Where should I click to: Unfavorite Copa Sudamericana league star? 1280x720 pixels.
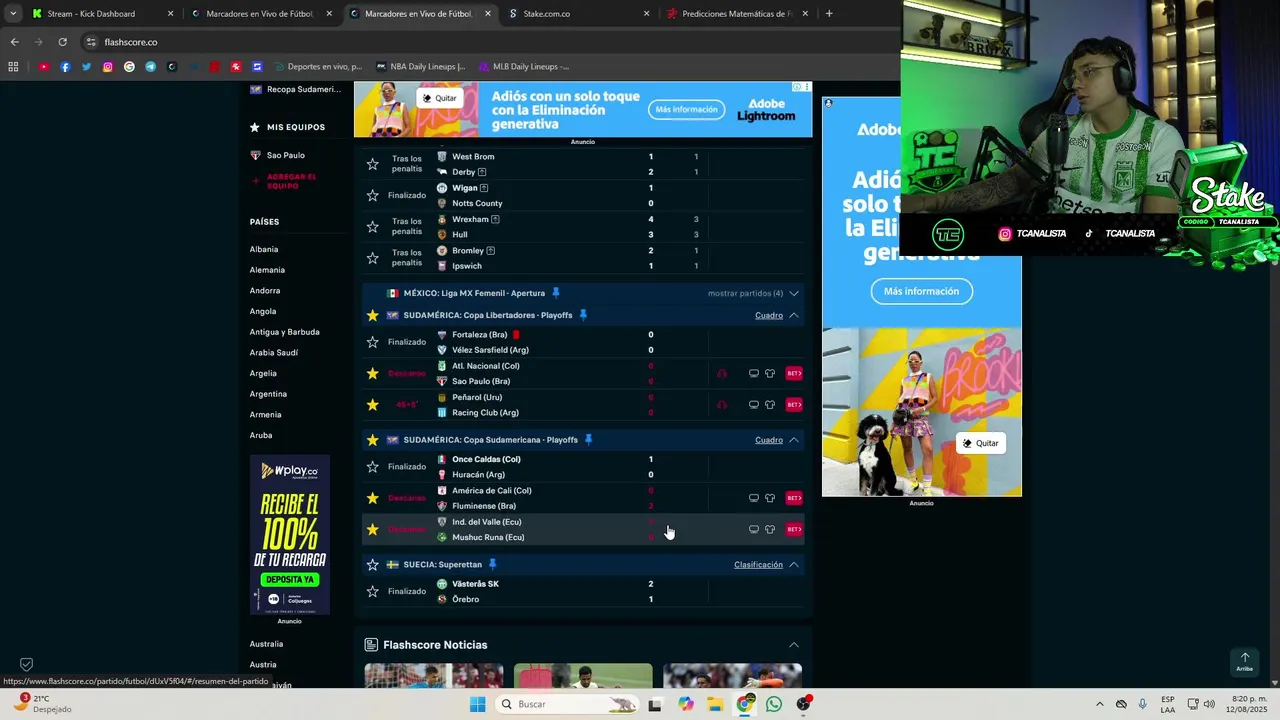[x=373, y=440]
